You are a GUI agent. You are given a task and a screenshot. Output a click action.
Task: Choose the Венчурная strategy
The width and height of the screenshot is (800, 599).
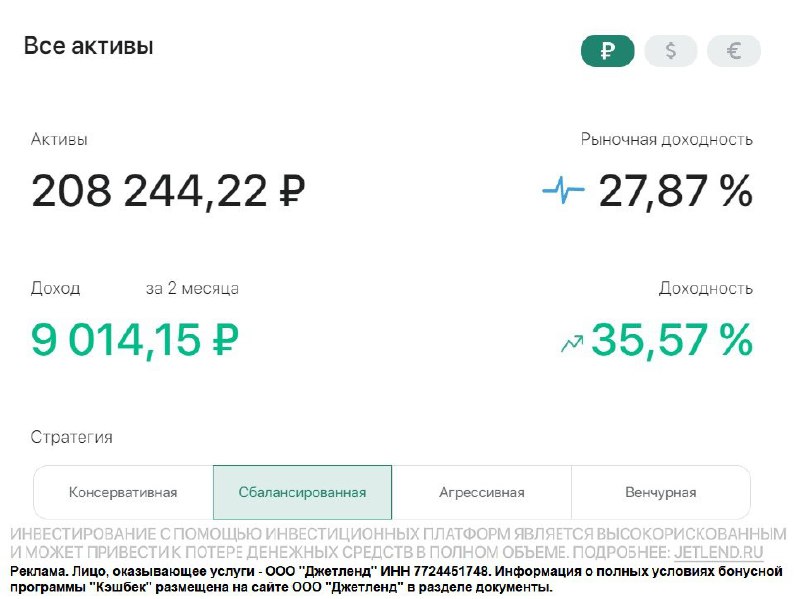click(660, 492)
